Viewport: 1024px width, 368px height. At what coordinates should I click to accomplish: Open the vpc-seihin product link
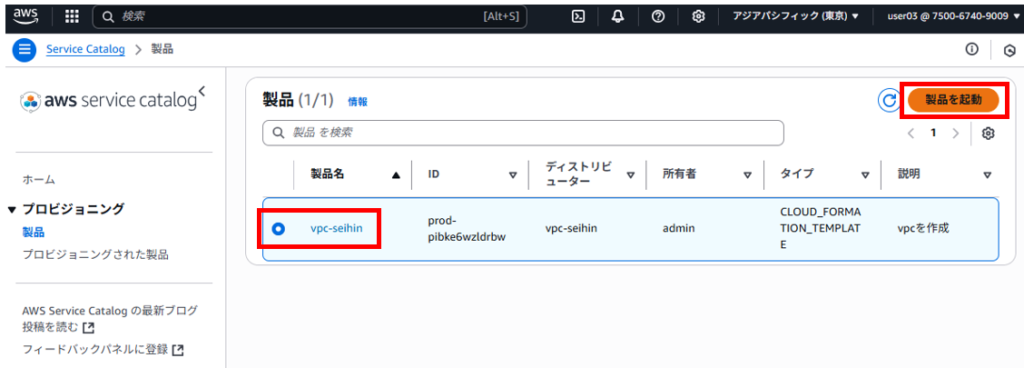click(x=336, y=228)
